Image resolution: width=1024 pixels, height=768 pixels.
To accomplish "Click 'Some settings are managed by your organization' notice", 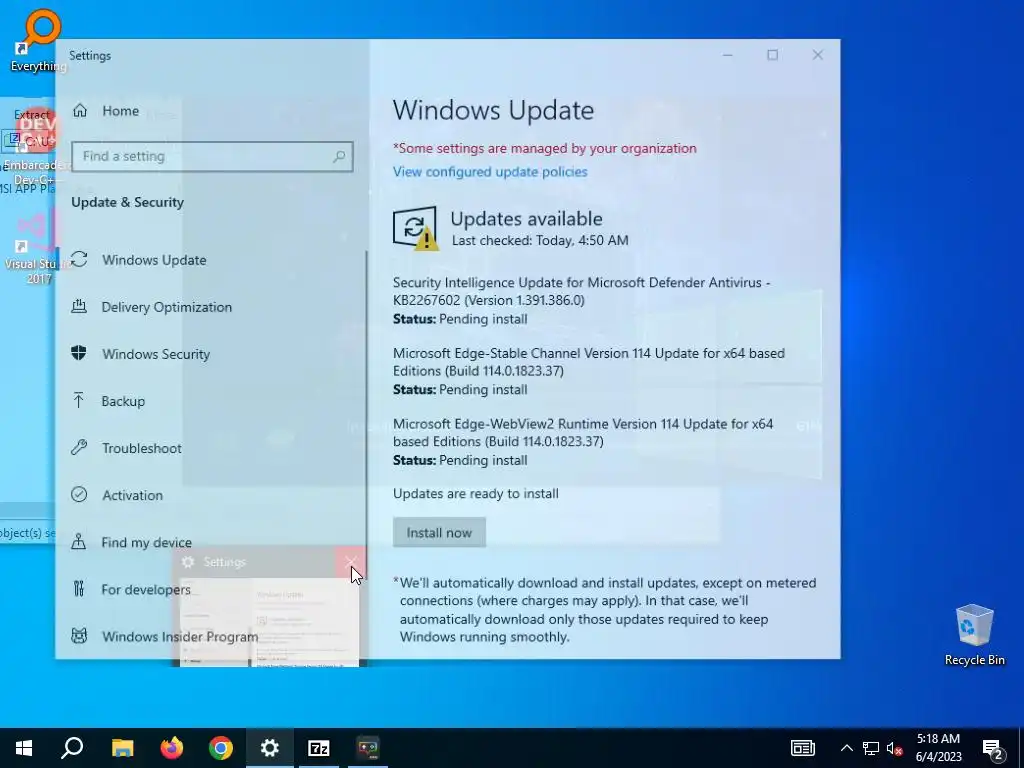I will tap(545, 148).
